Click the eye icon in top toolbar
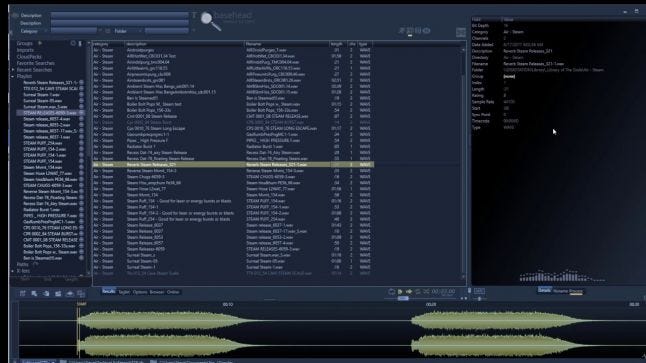646x363 pixels. (427, 30)
